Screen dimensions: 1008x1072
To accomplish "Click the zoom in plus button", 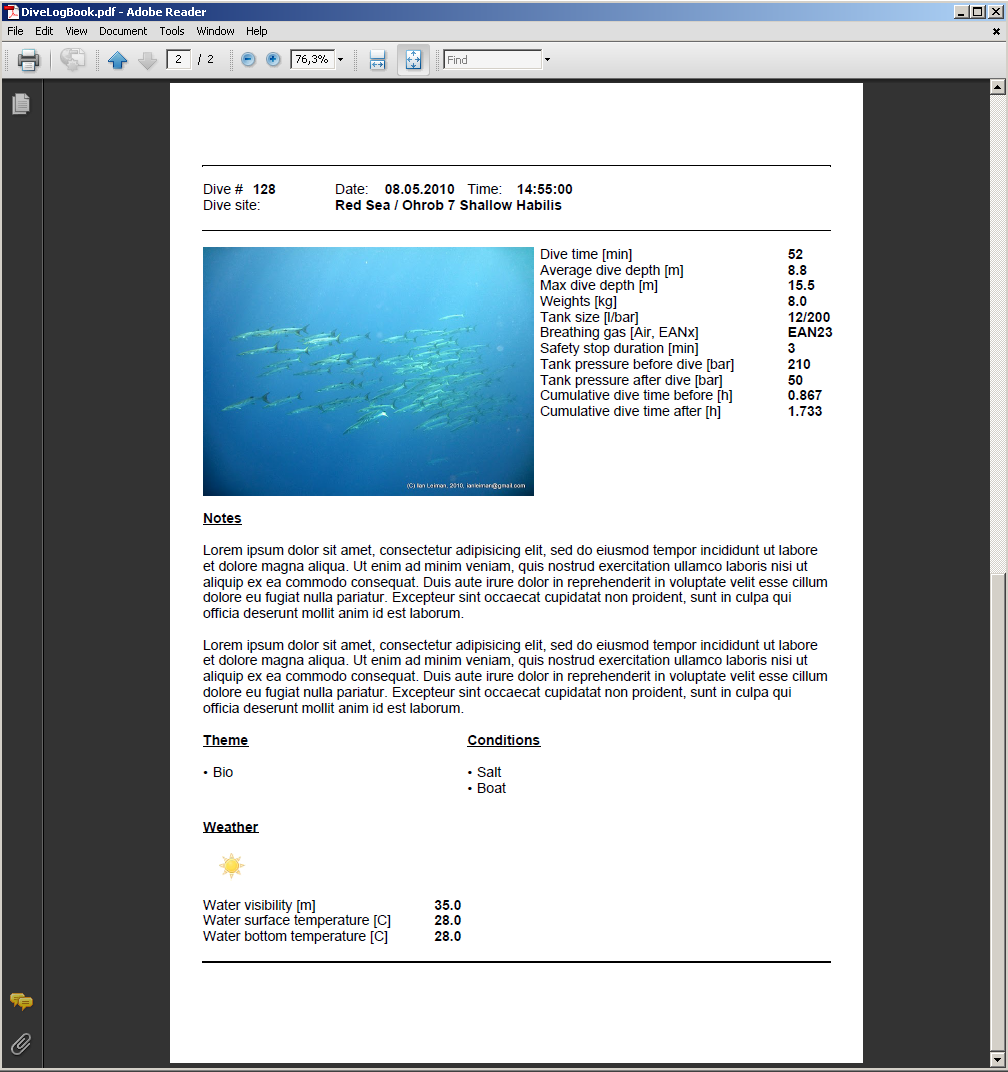I will (x=273, y=60).
